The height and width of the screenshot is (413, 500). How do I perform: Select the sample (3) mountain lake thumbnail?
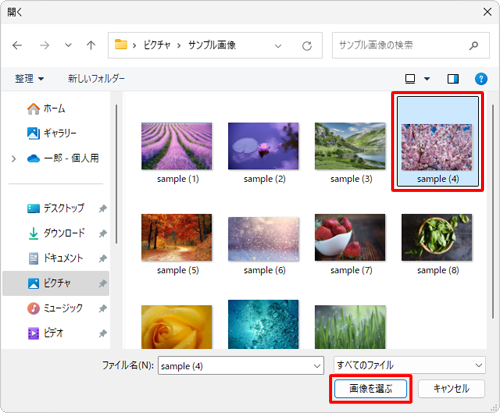point(350,146)
